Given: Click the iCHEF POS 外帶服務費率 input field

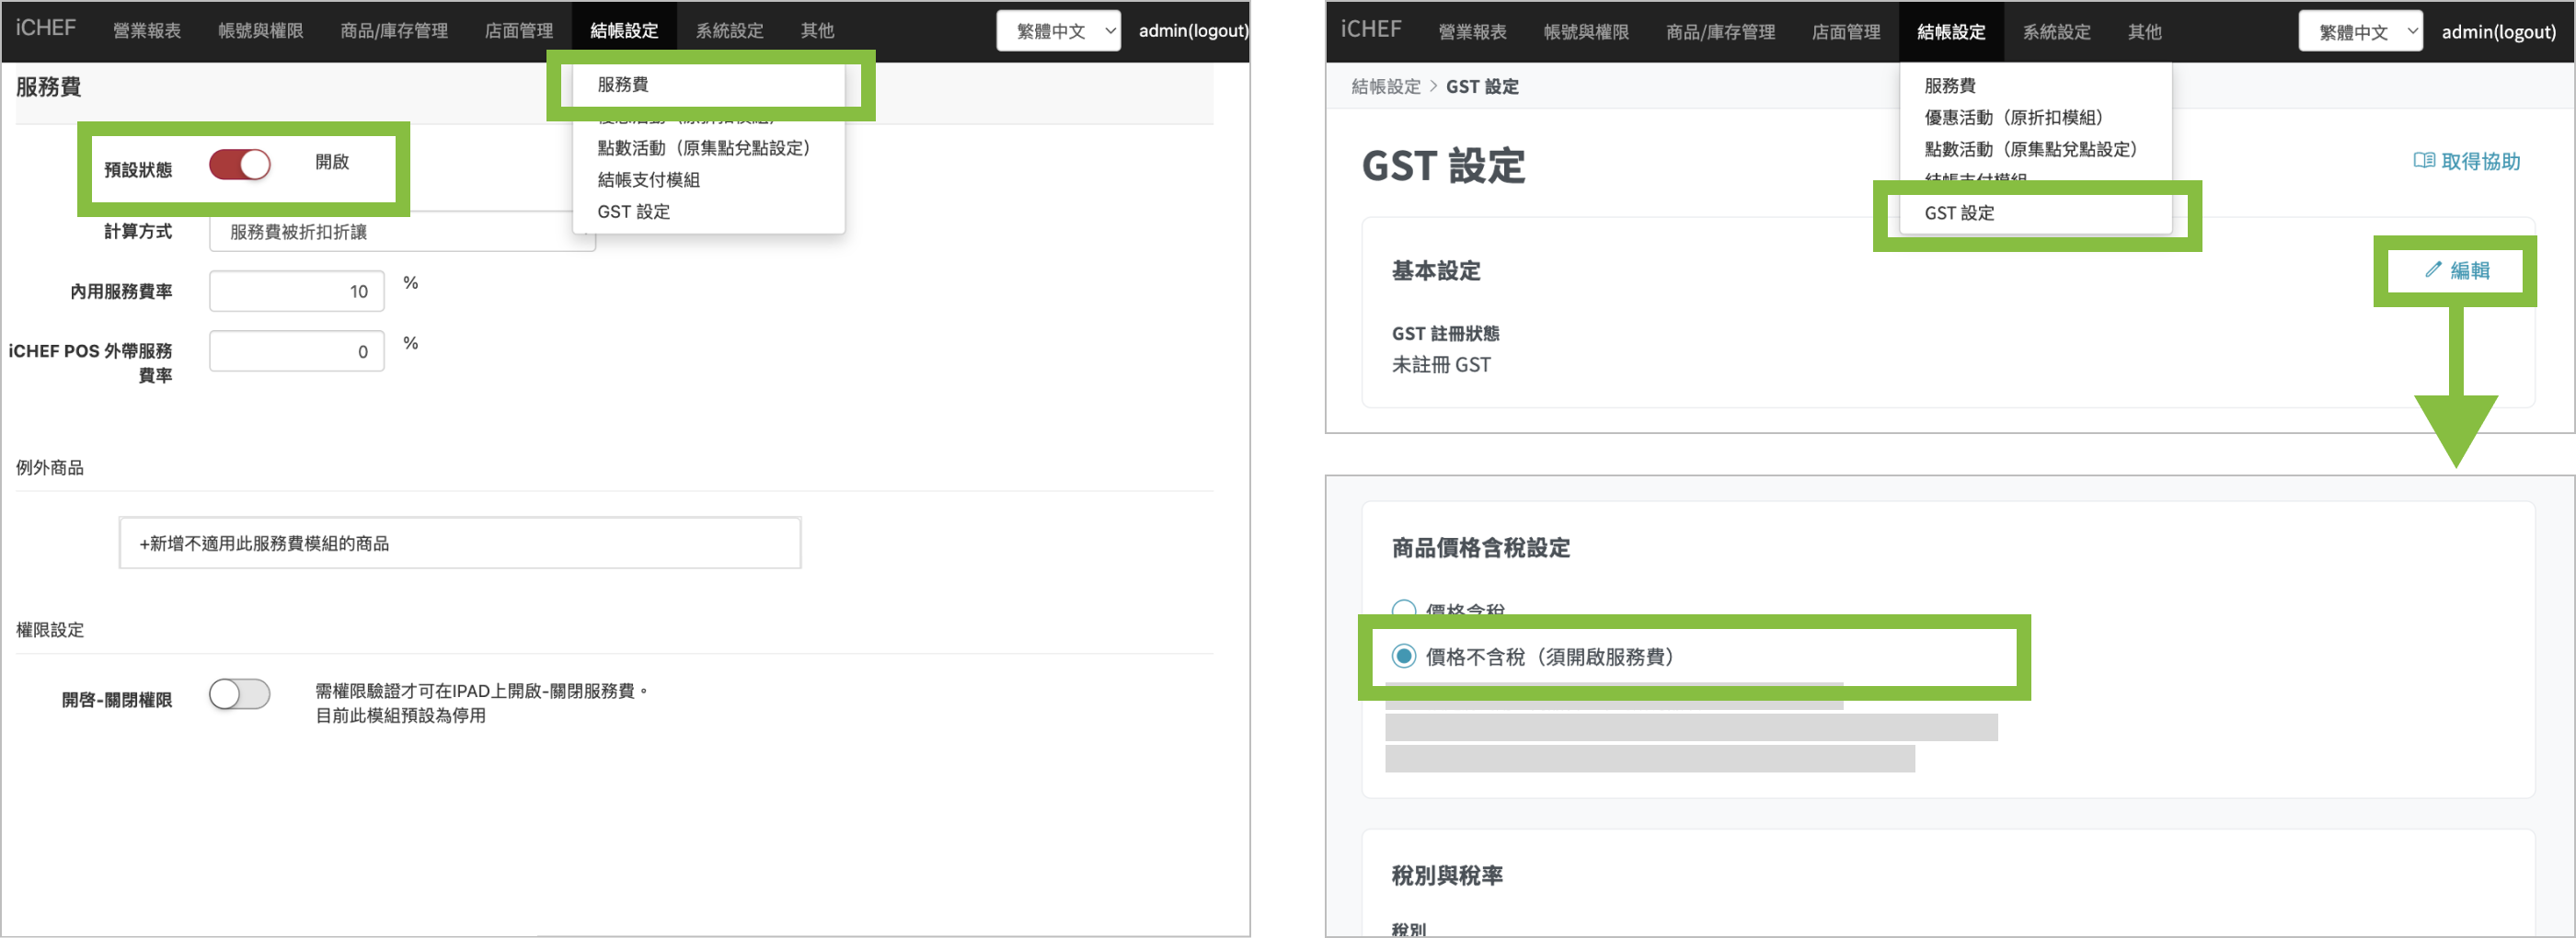Looking at the screenshot, I should click(x=297, y=352).
